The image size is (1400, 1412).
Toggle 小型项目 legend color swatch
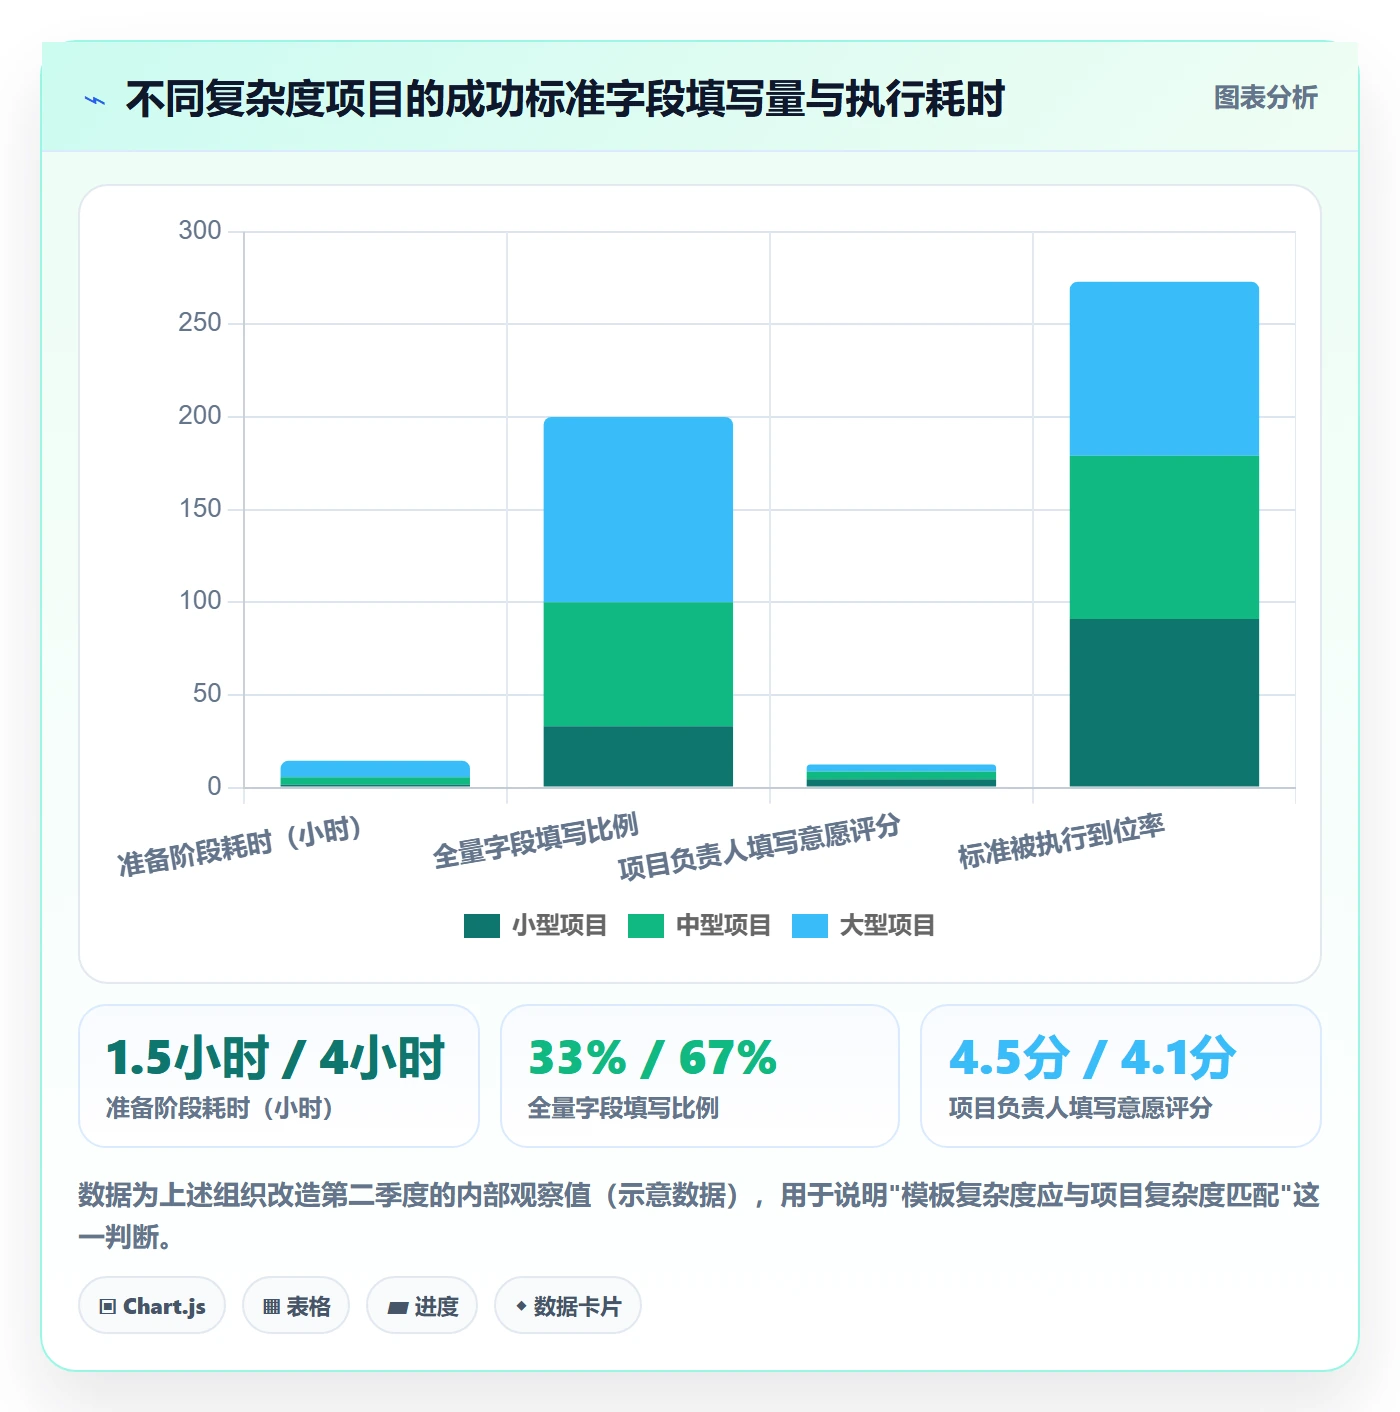click(x=482, y=926)
